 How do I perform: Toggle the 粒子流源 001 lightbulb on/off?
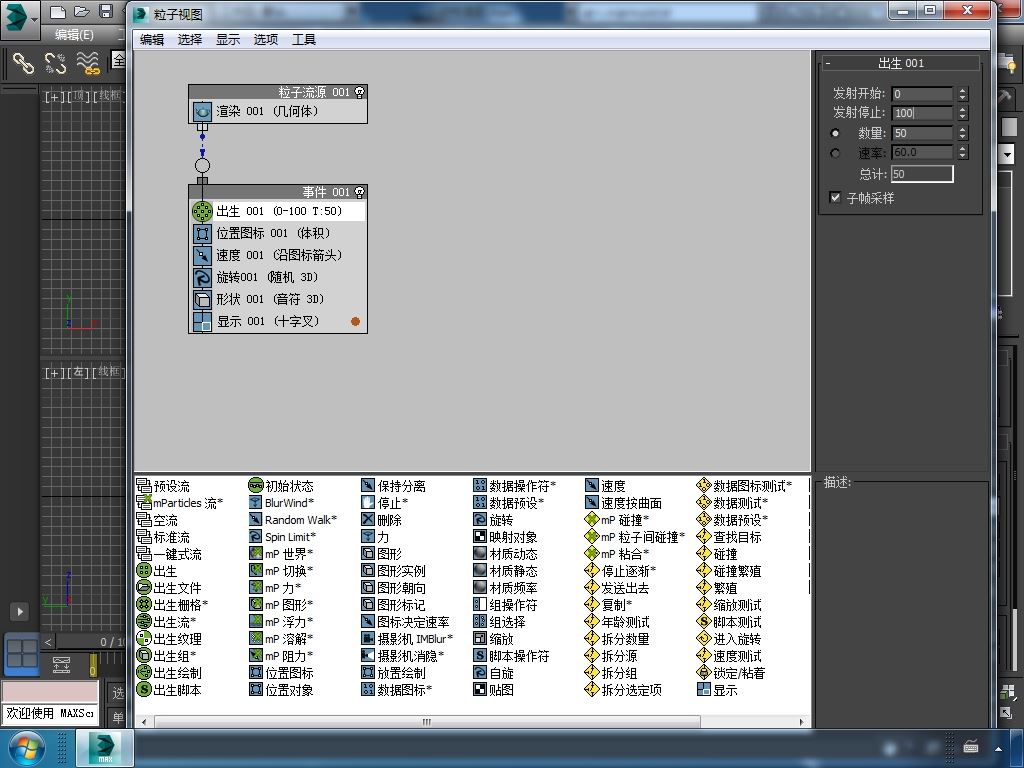coord(359,92)
